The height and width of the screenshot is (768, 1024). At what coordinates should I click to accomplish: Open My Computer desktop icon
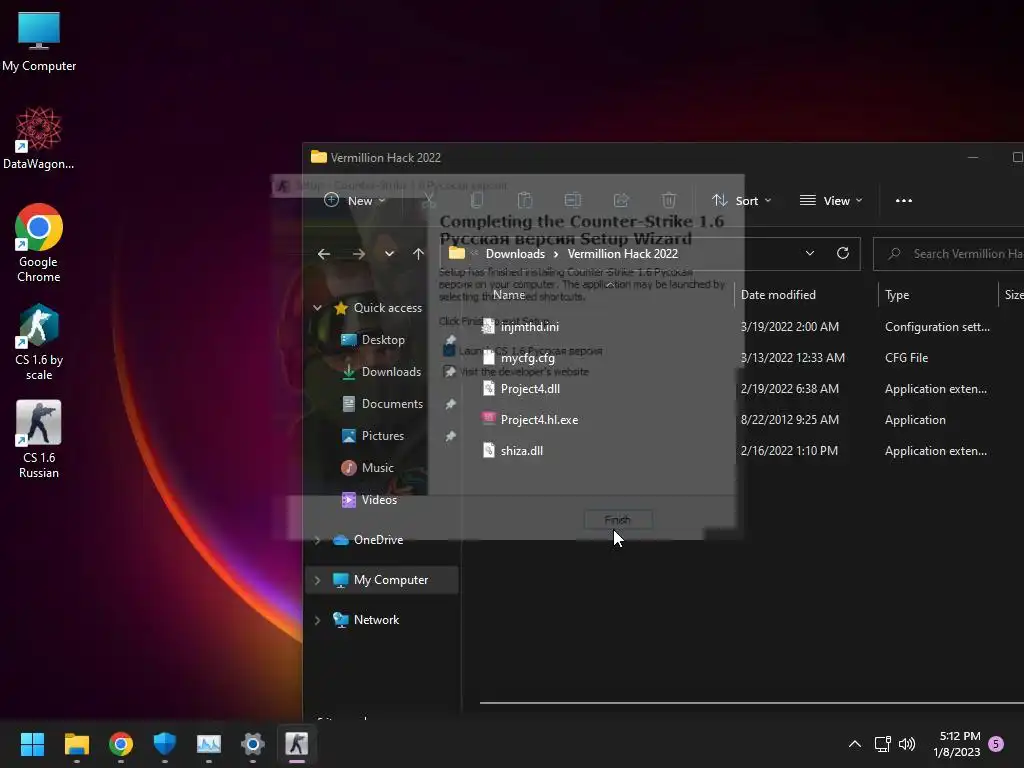coord(39,42)
